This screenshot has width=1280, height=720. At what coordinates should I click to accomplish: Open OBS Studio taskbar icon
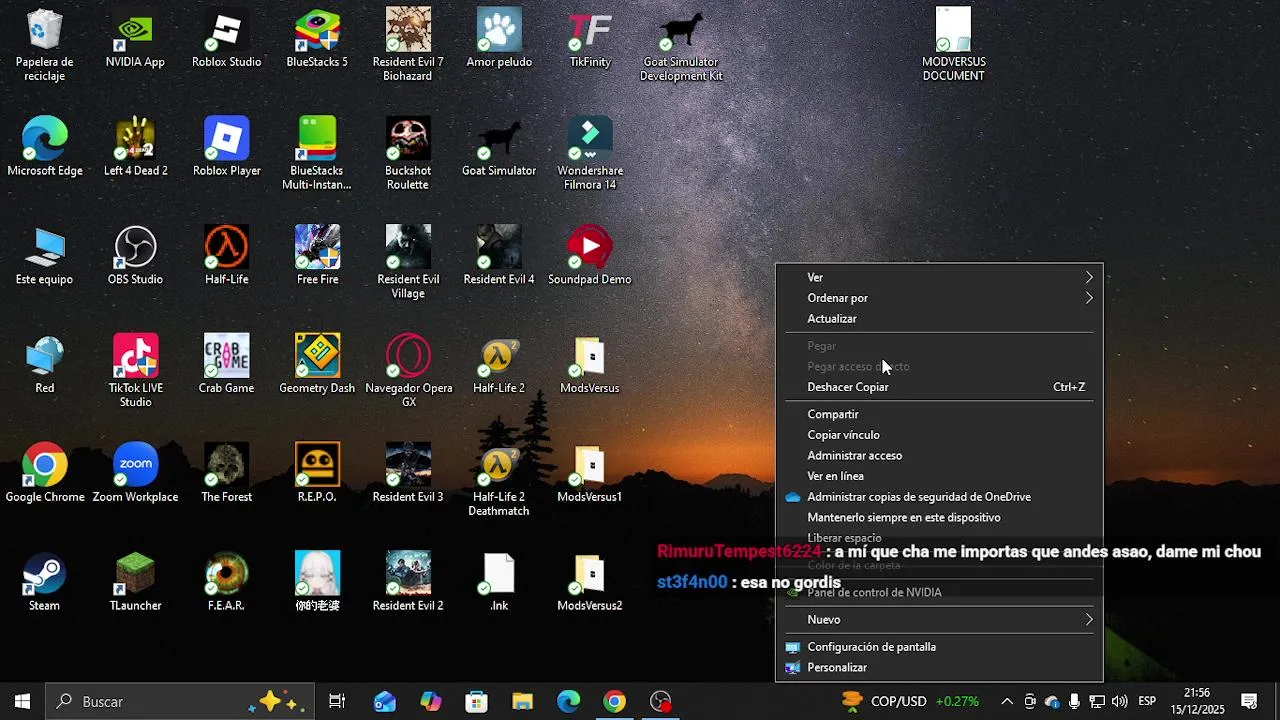[661, 702]
